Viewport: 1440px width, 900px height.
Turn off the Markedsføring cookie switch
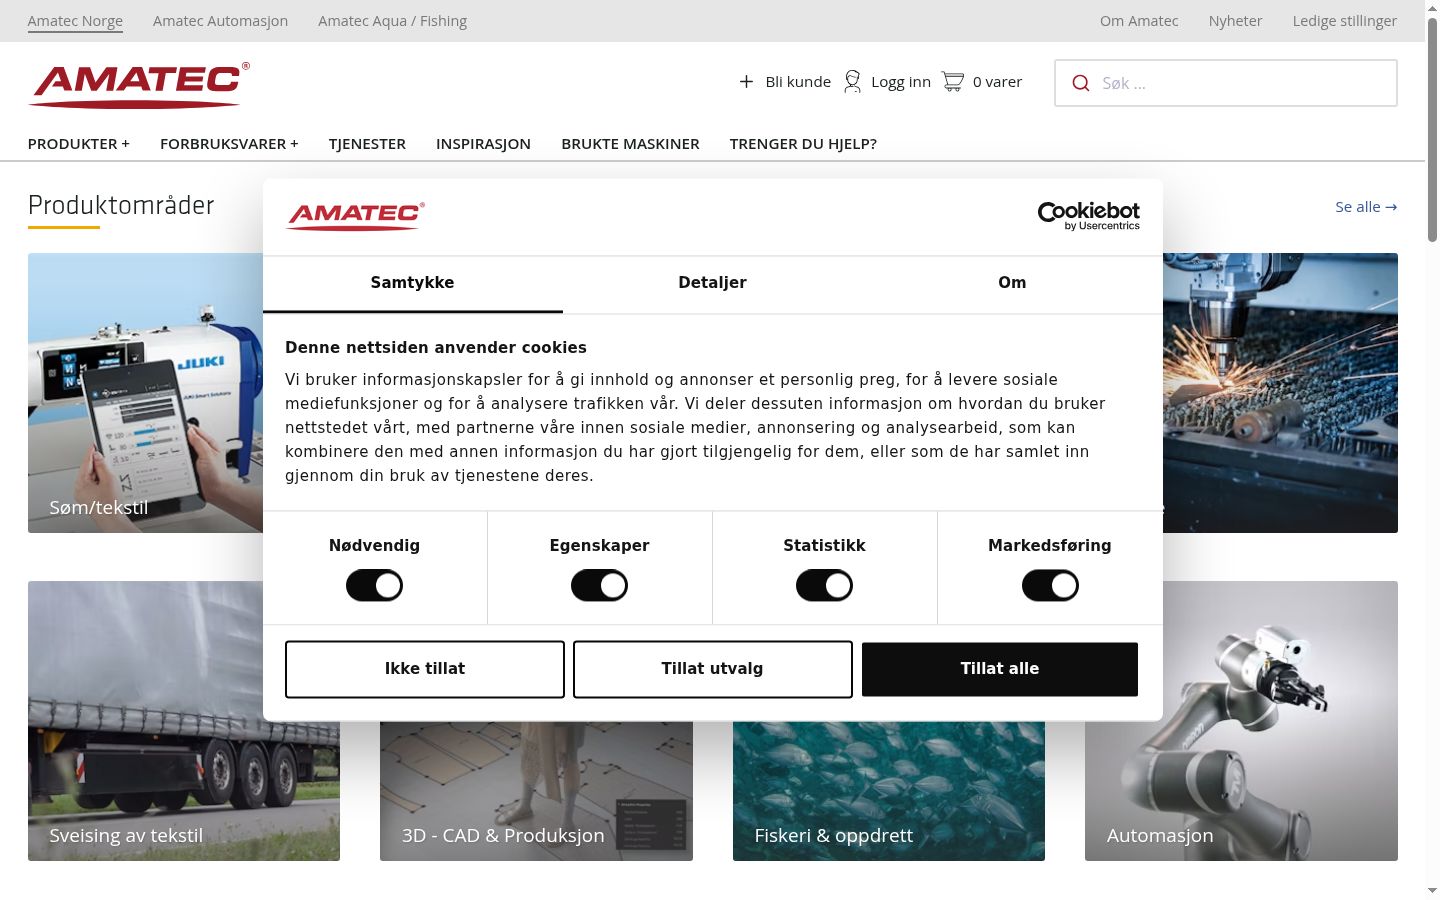click(x=1050, y=585)
